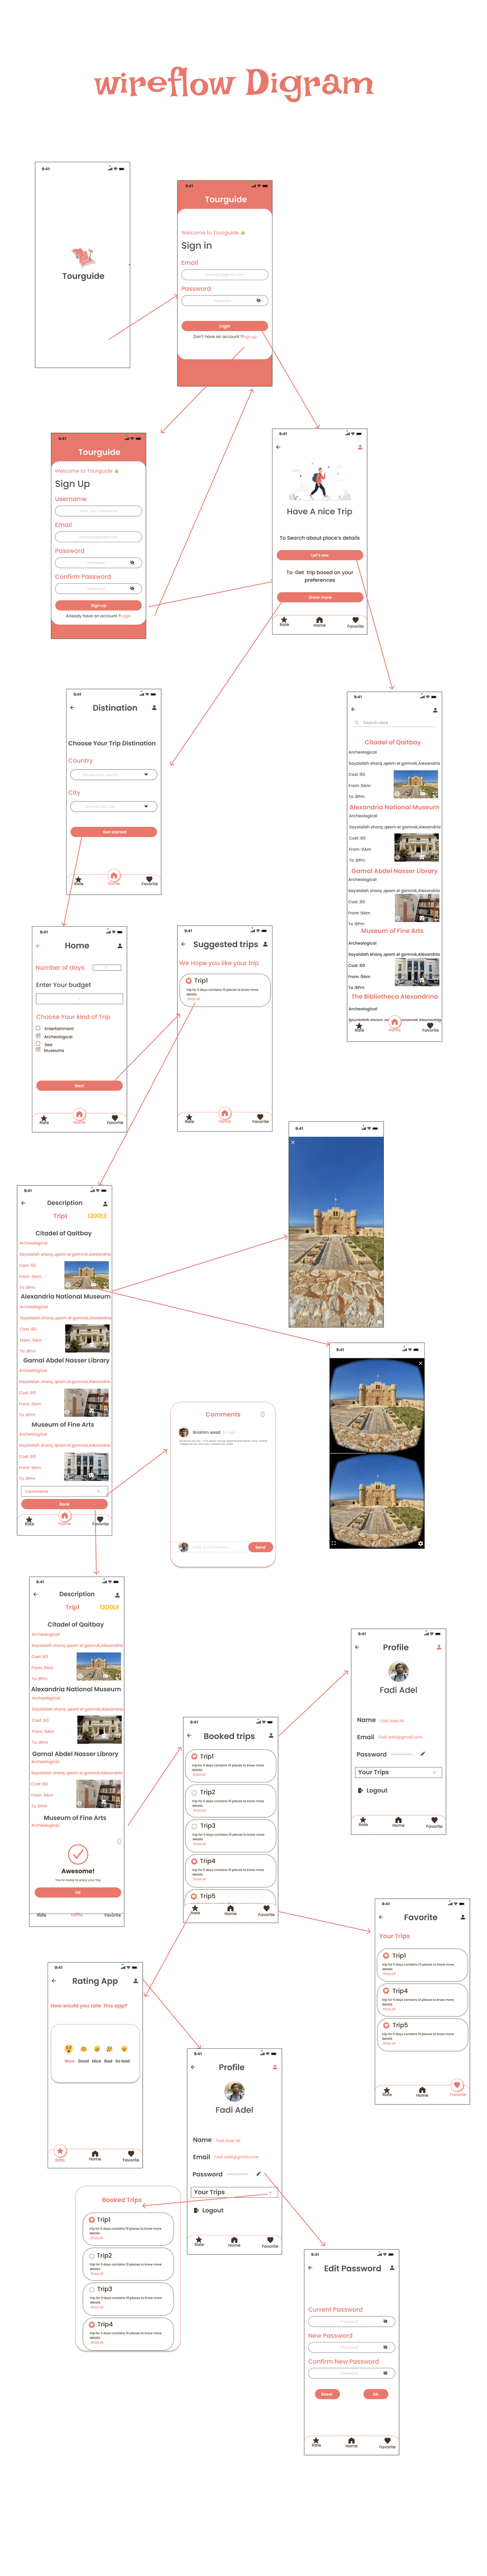The width and height of the screenshot is (487, 2576).
Task: Open the Country dropdown on Distination screen
Action: [x=113, y=774]
